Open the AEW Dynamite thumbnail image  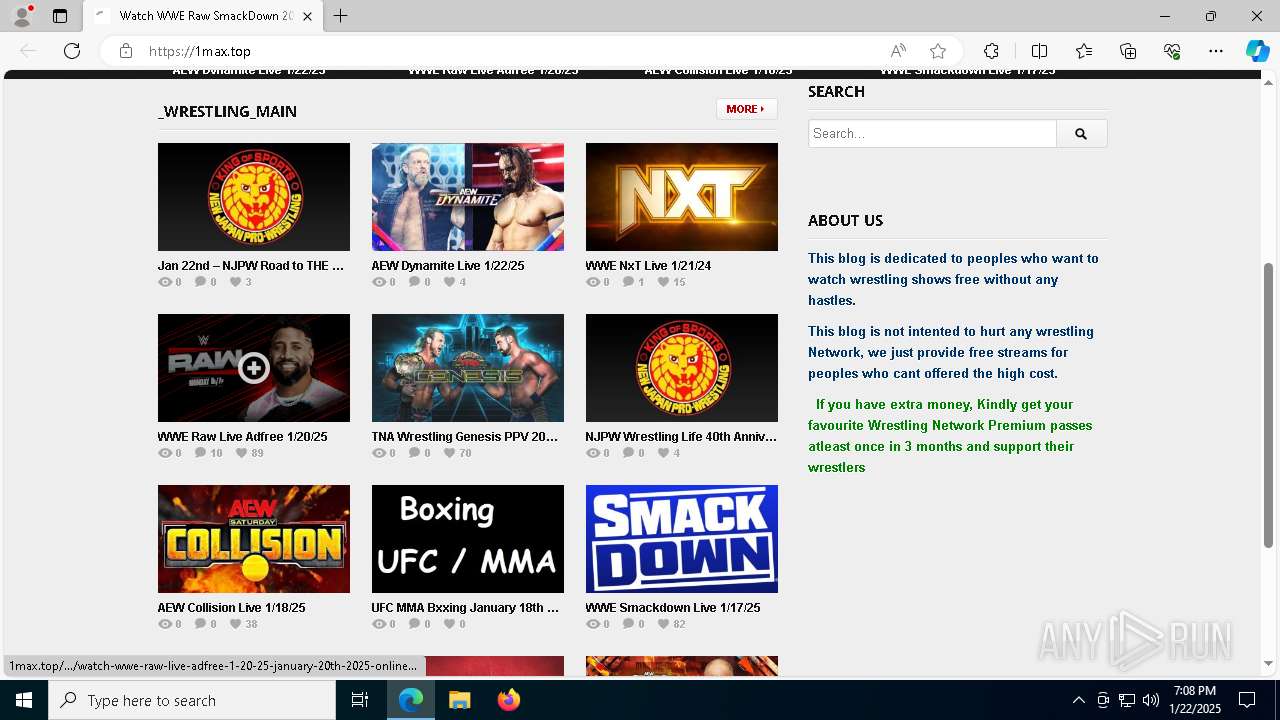[x=468, y=197]
